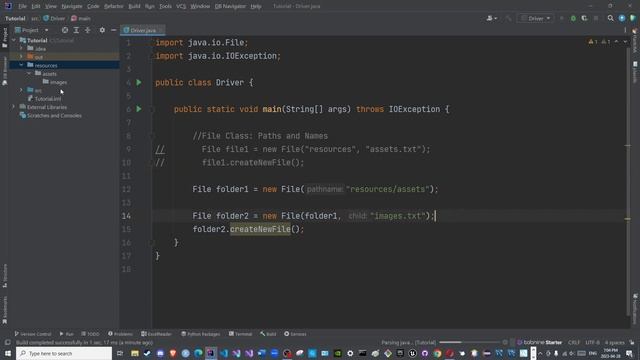The width and height of the screenshot is (640, 360).
Task: Click CRLF line separator in status bar
Action: pos(574,342)
